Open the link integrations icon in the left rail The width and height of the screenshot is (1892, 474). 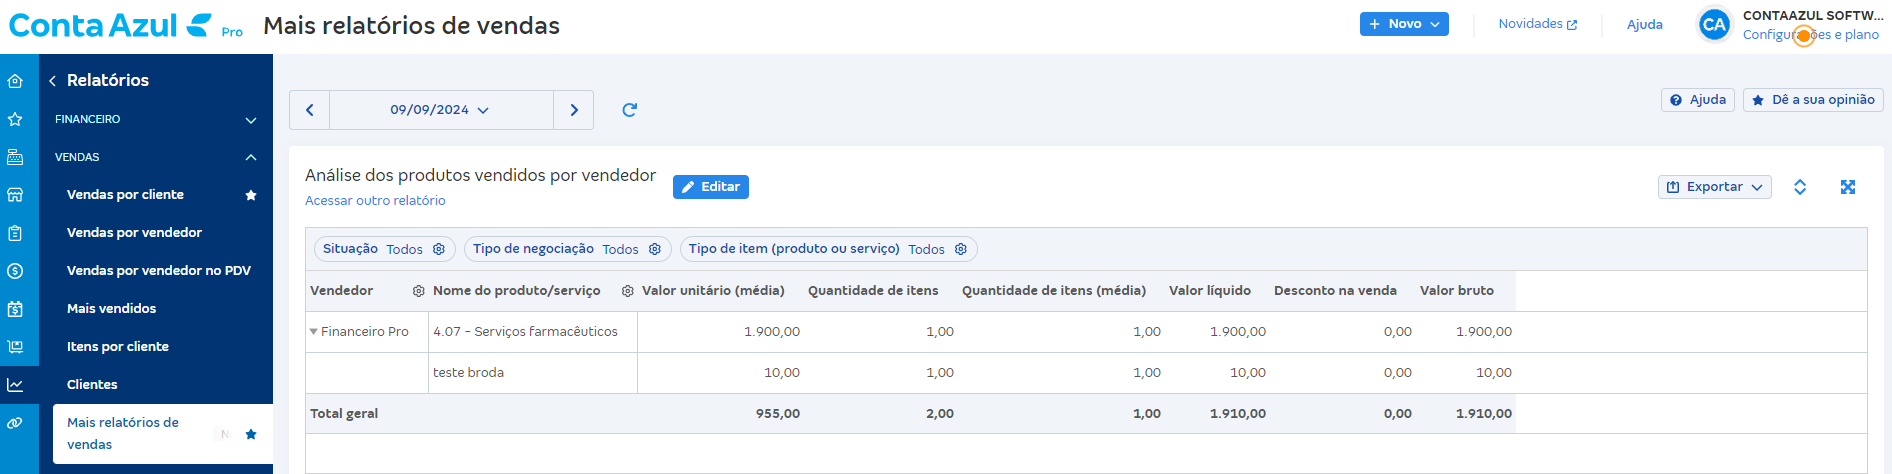click(x=15, y=423)
